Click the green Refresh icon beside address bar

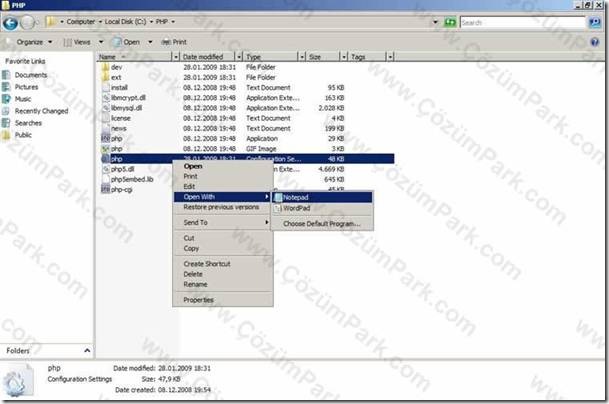click(450, 22)
